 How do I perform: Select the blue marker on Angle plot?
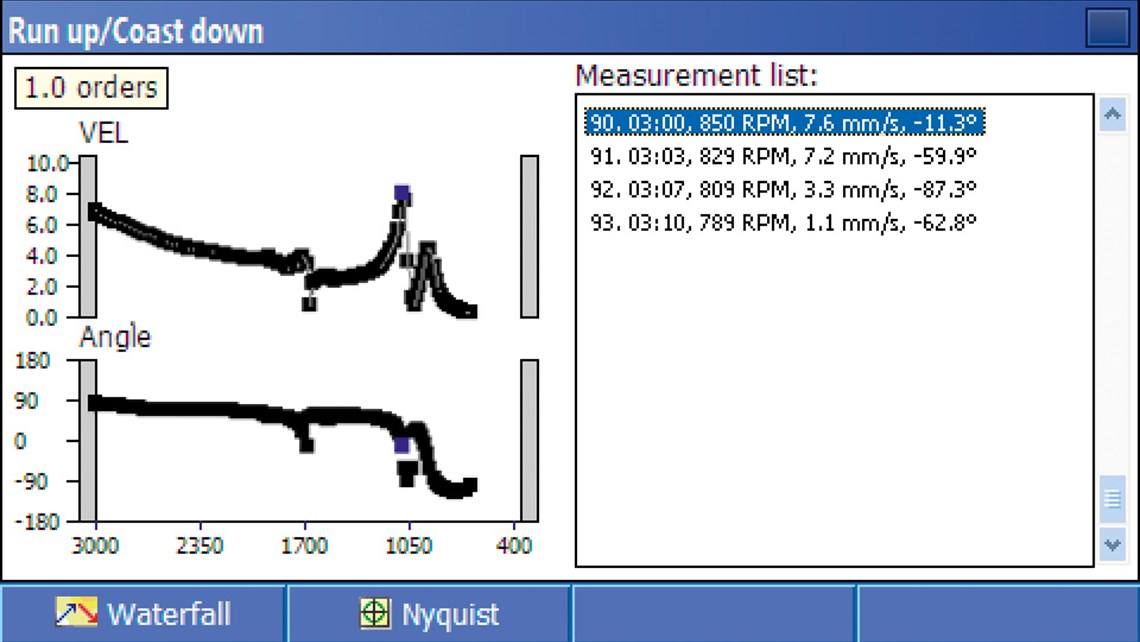(402, 445)
